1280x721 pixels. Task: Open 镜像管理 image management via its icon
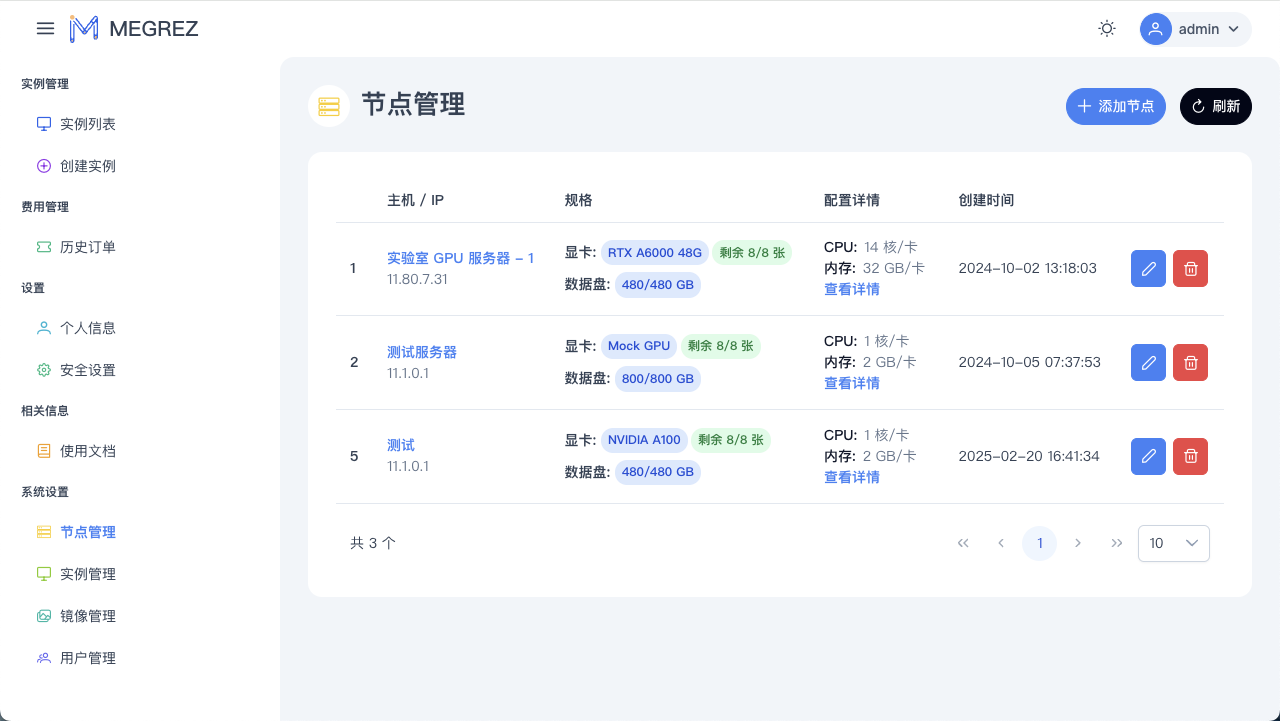43,615
